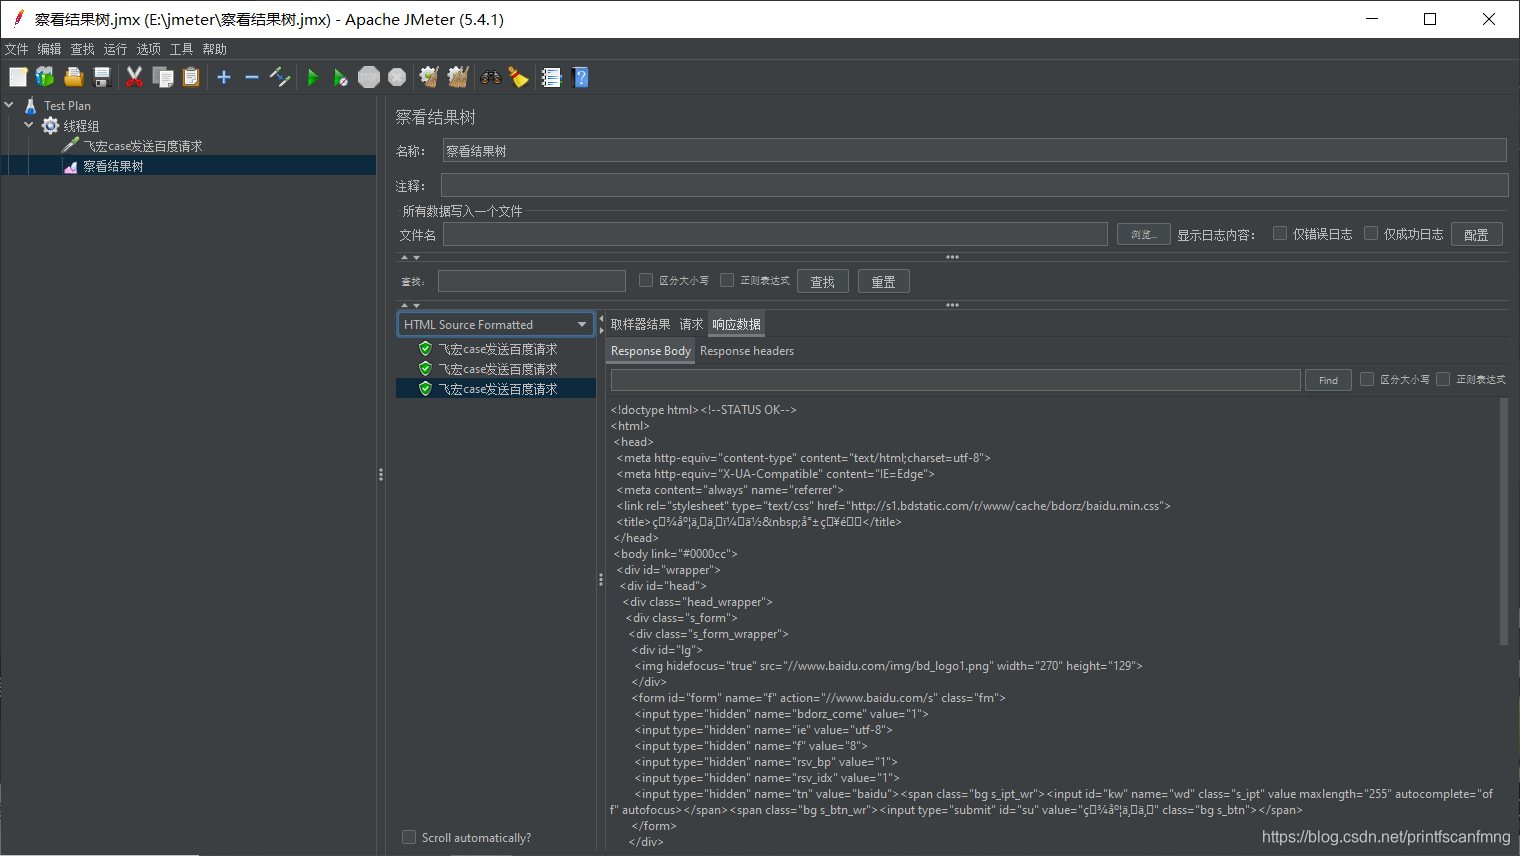Collapse all nodes with minus icon
The image size is (1520, 856).
[x=252, y=77]
